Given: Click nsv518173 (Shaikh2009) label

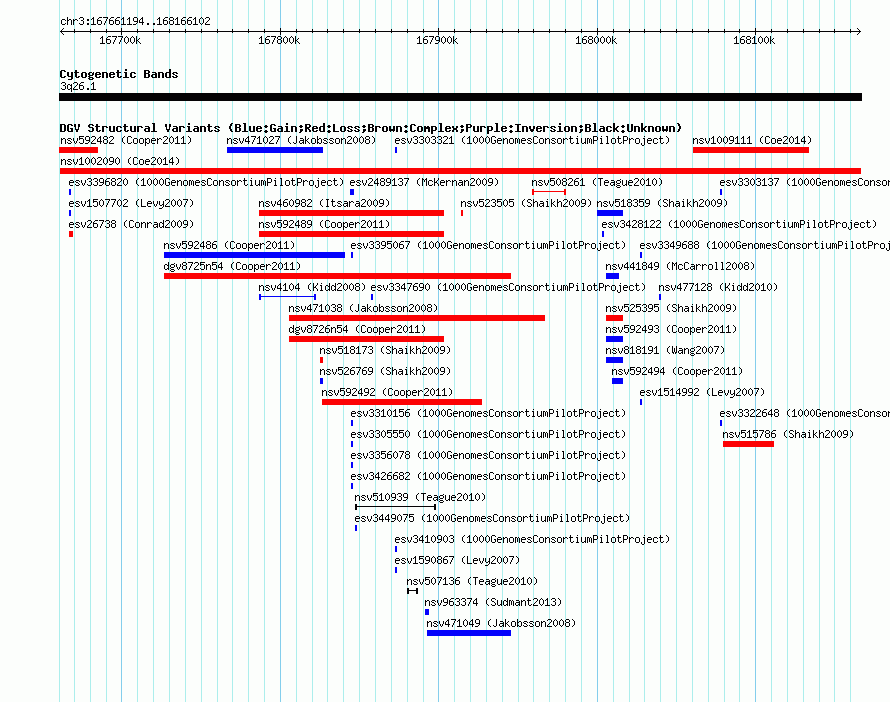Looking at the screenshot, I should 385,350.
